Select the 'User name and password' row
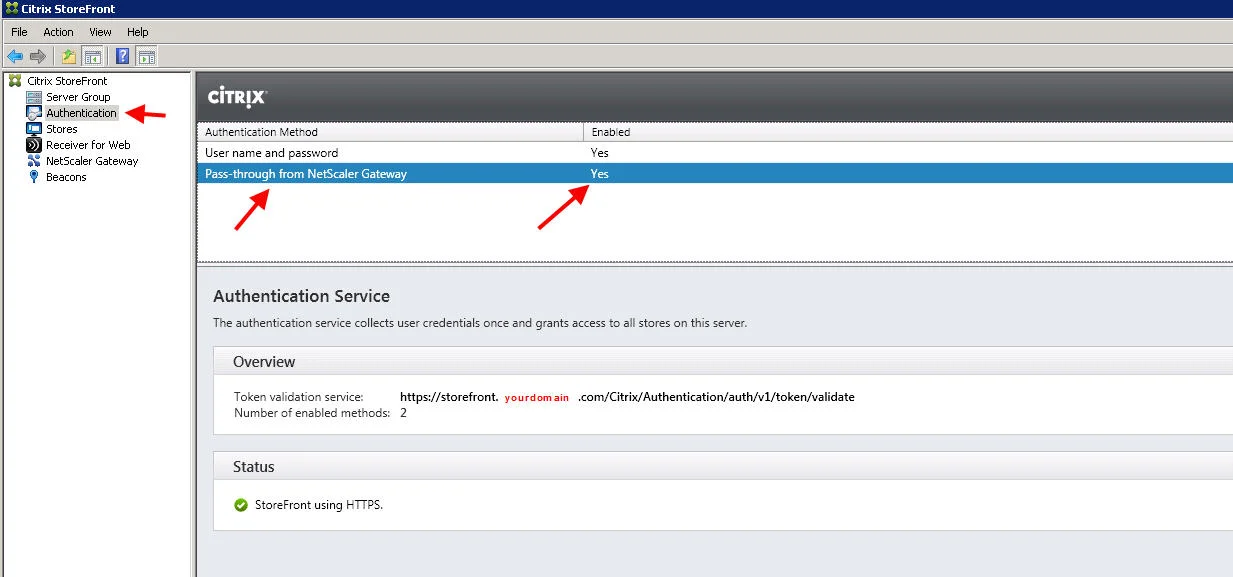 [x=715, y=153]
